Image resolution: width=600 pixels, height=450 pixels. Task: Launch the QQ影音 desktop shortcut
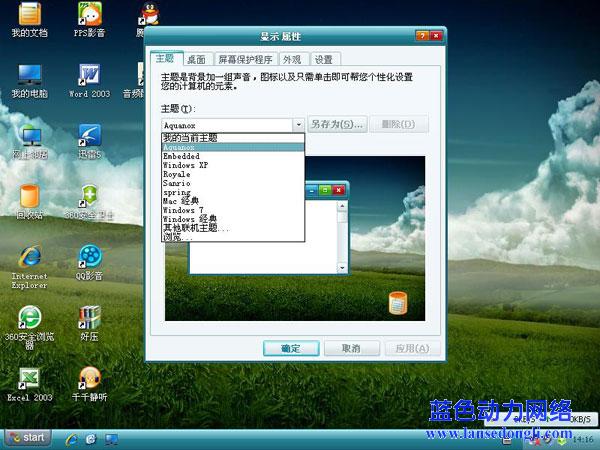tap(90, 262)
